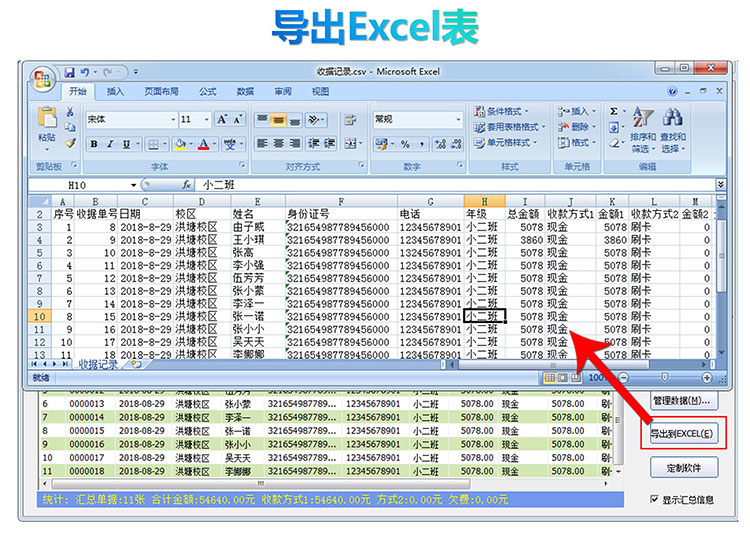This screenshot has width=750, height=552.
Task: Align text to bottom of cell
Action: click(295, 120)
